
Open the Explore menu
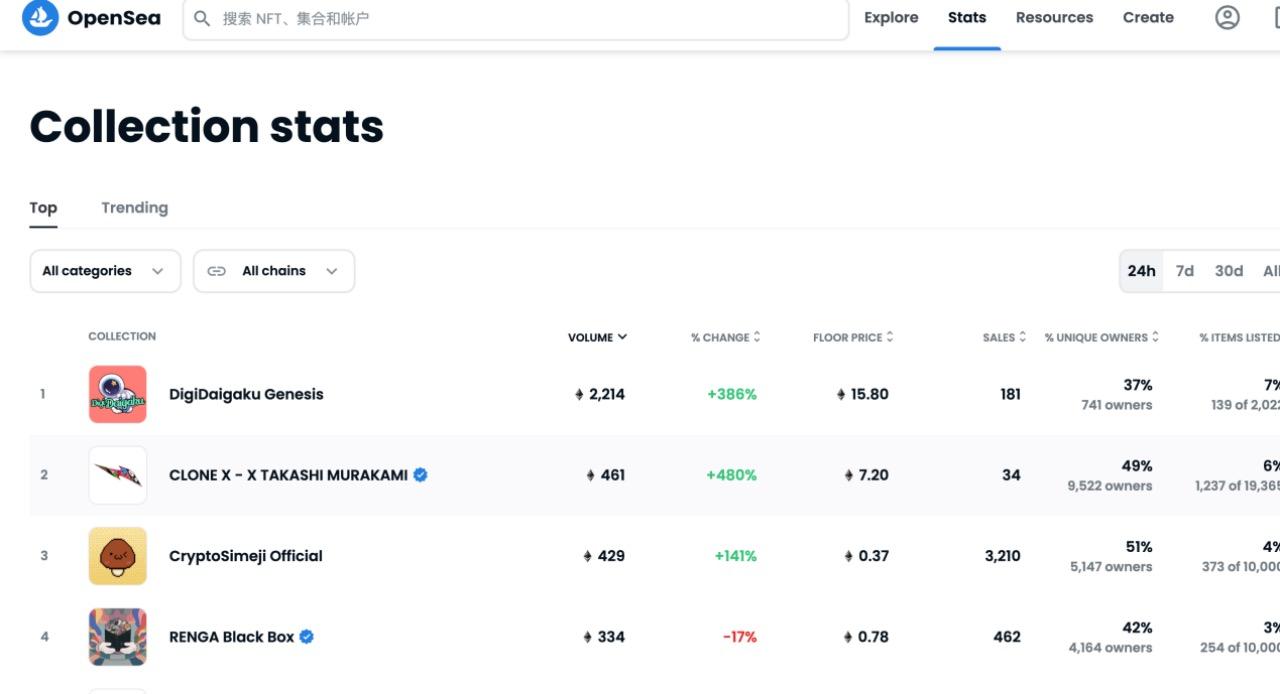pos(891,17)
